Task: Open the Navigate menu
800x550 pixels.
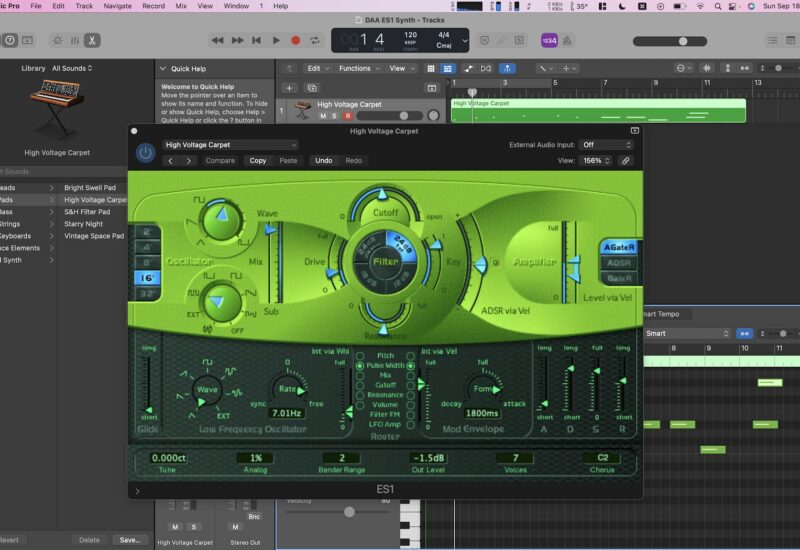Action: click(x=117, y=6)
